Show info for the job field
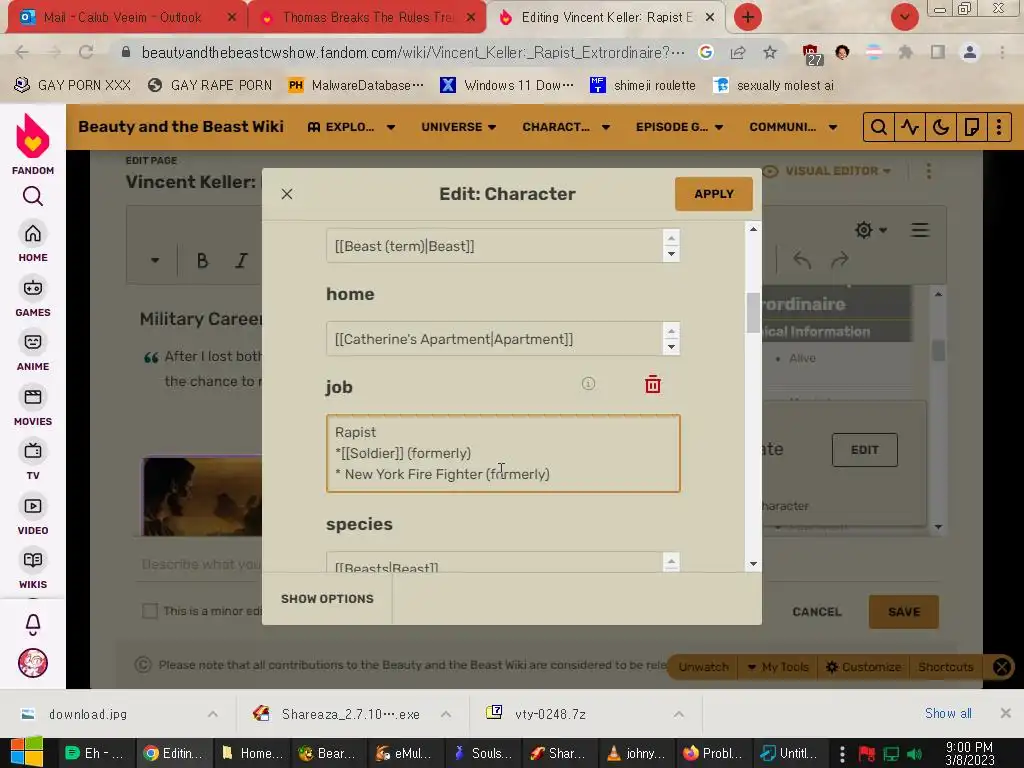The width and height of the screenshot is (1024, 768). (x=588, y=384)
